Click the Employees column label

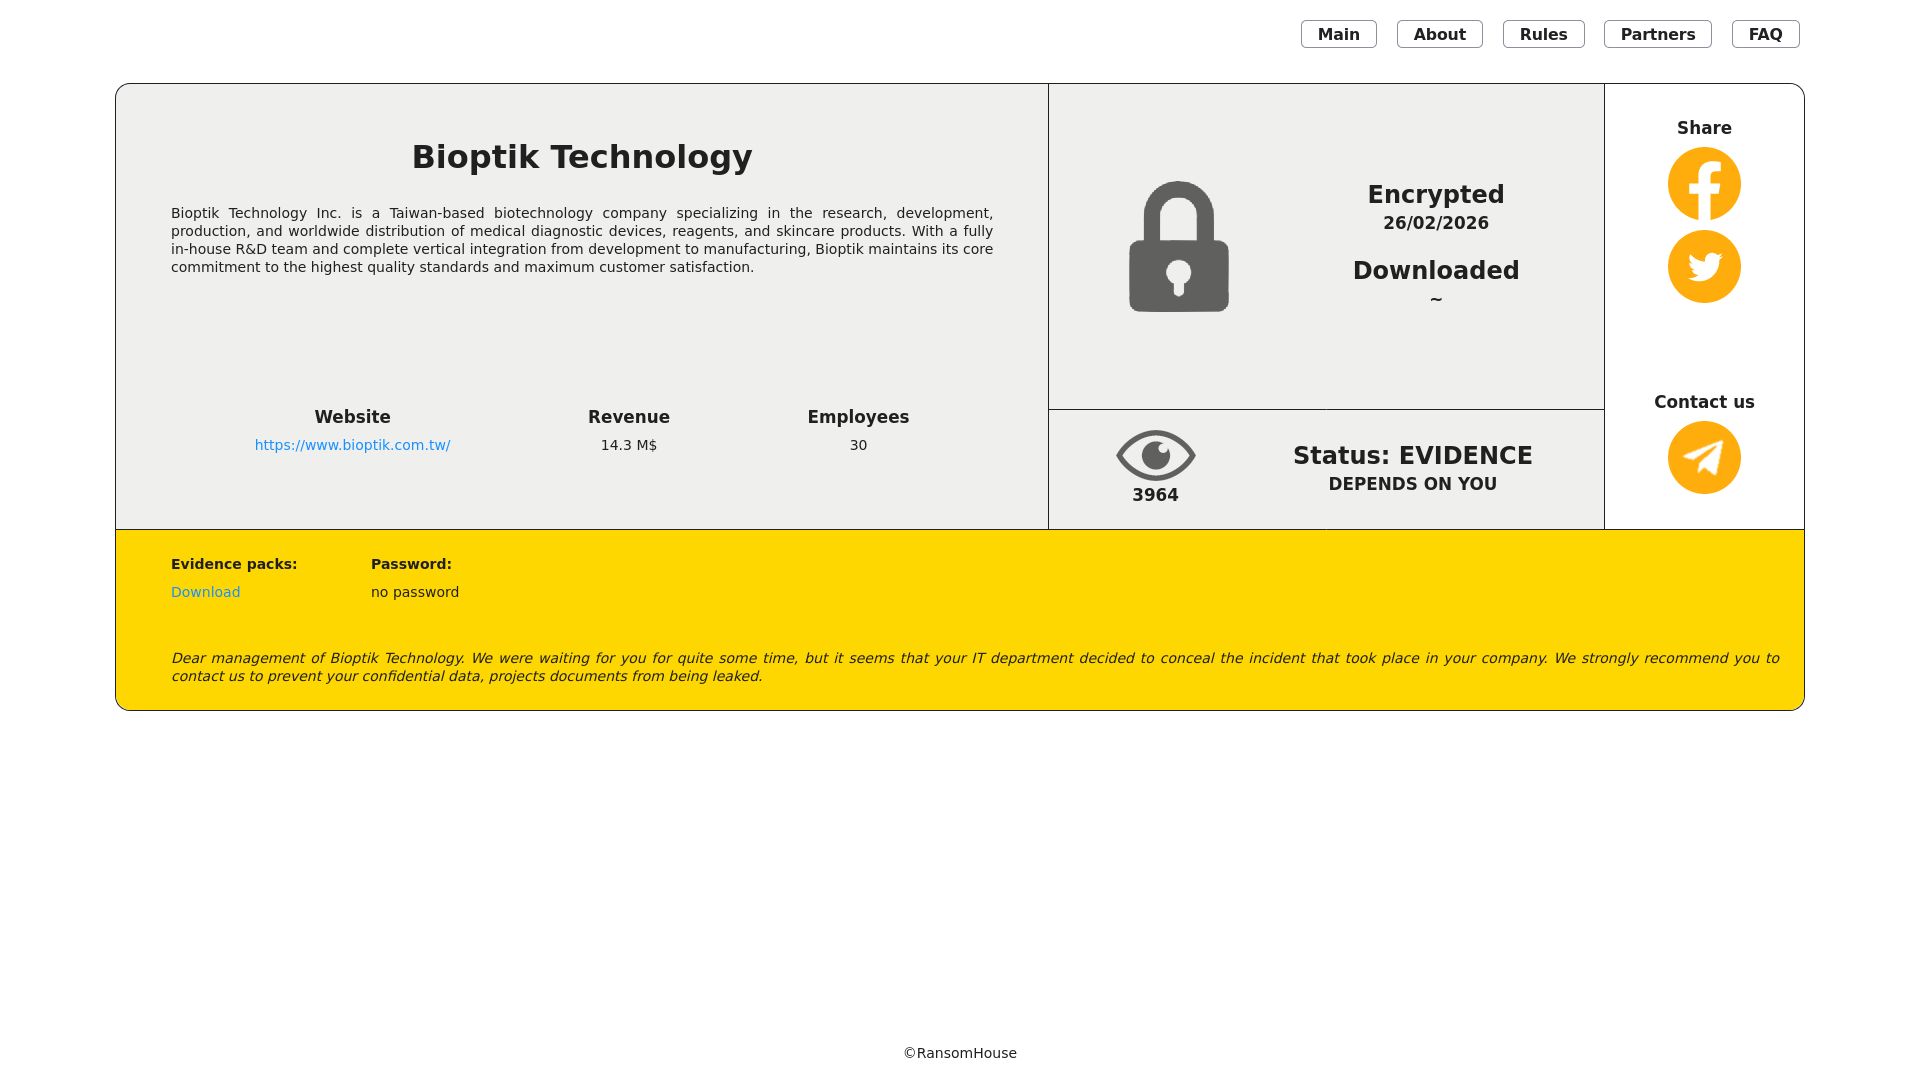[x=859, y=417]
